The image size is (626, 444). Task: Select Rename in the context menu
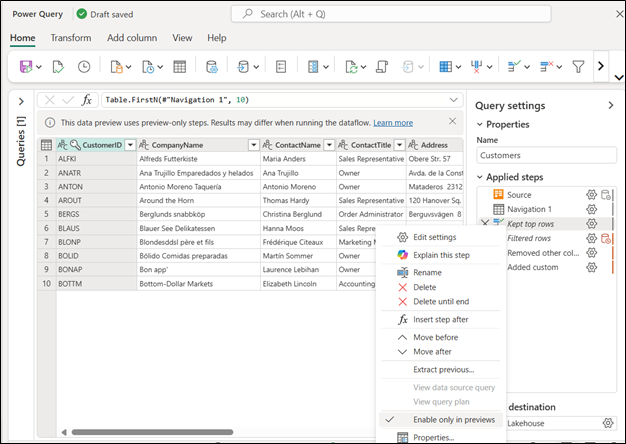[x=427, y=272]
